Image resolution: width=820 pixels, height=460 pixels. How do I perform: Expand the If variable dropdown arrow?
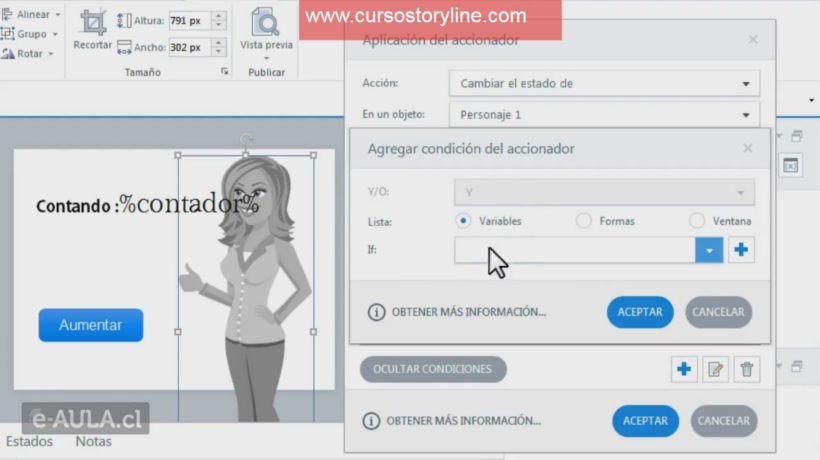(x=709, y=250)
